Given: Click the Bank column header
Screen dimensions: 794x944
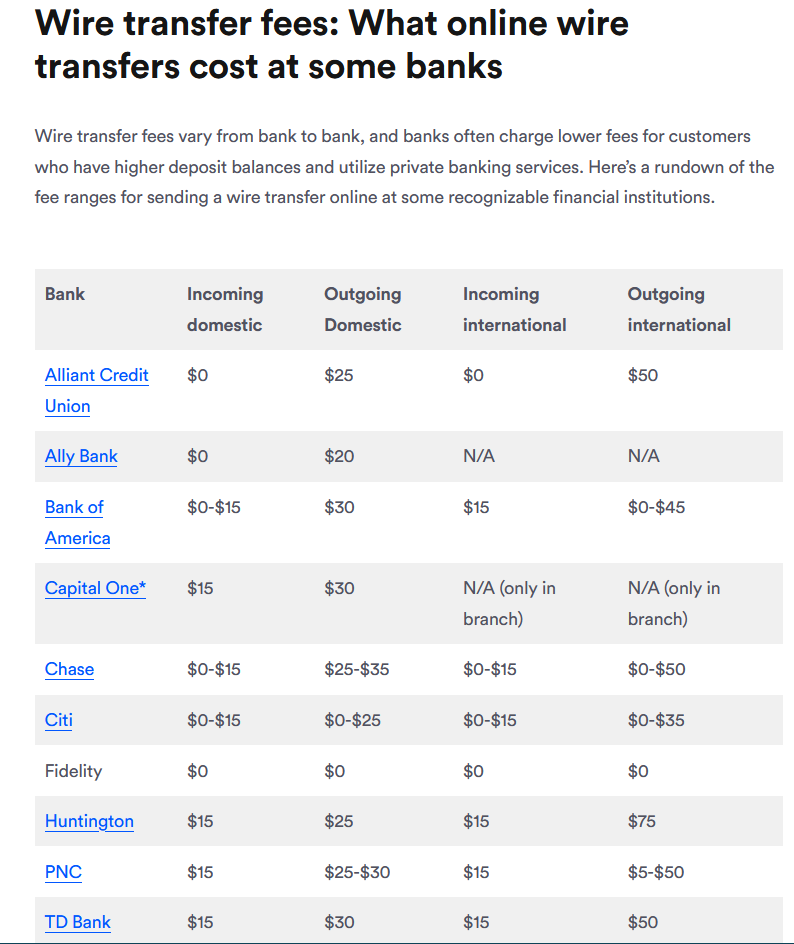Looking at the screenshot, I should (x=65, y=294).
